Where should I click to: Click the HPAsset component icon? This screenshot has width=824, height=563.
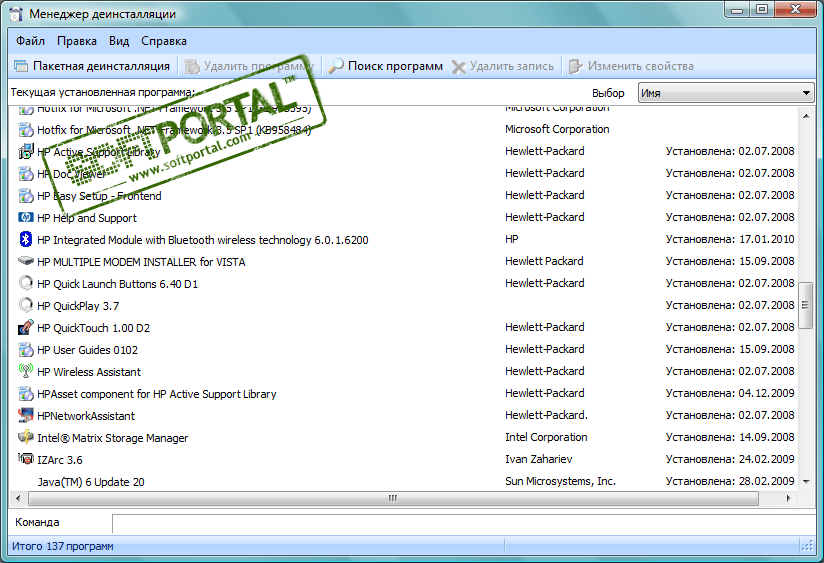pos(25,394)
